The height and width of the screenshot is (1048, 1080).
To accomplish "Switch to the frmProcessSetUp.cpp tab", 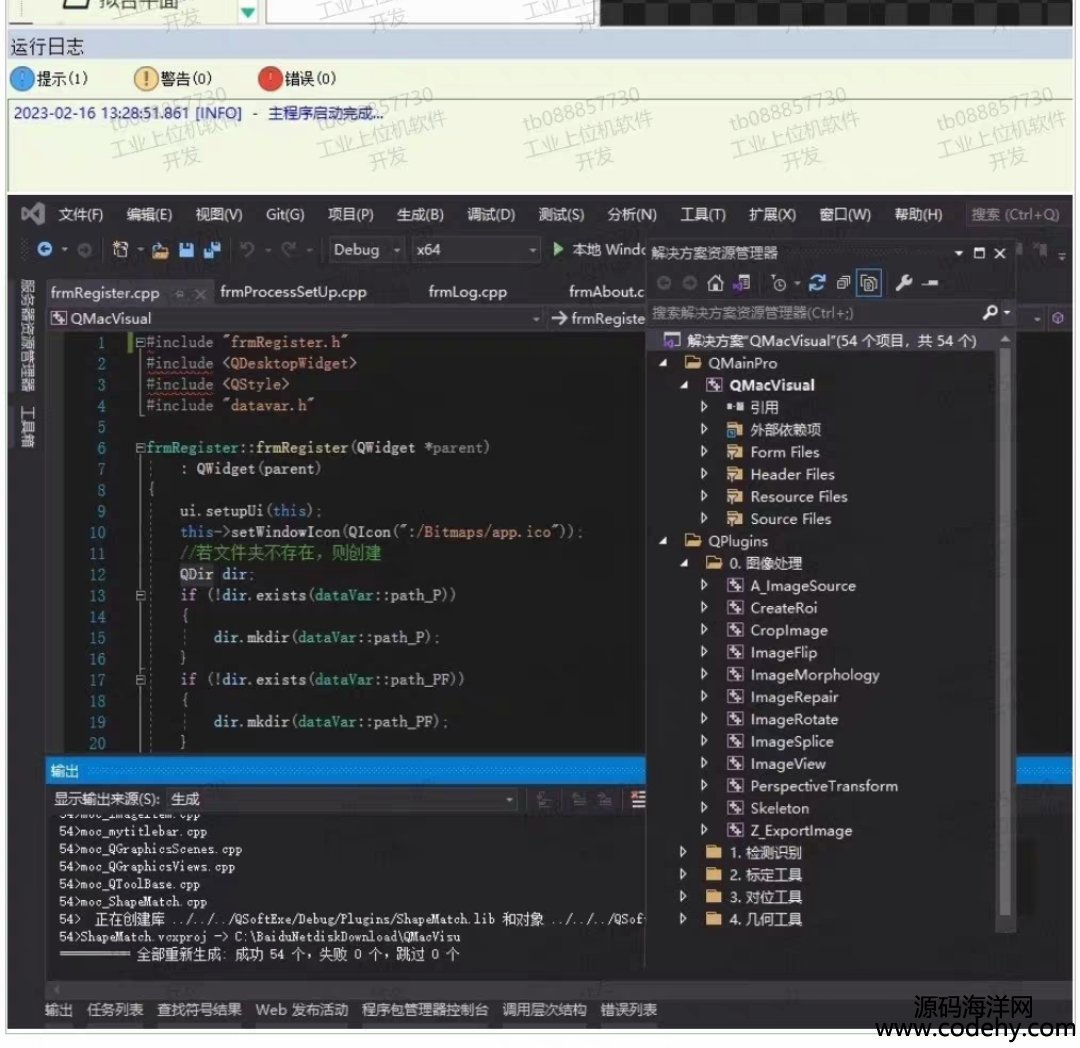I will (293, 292).
